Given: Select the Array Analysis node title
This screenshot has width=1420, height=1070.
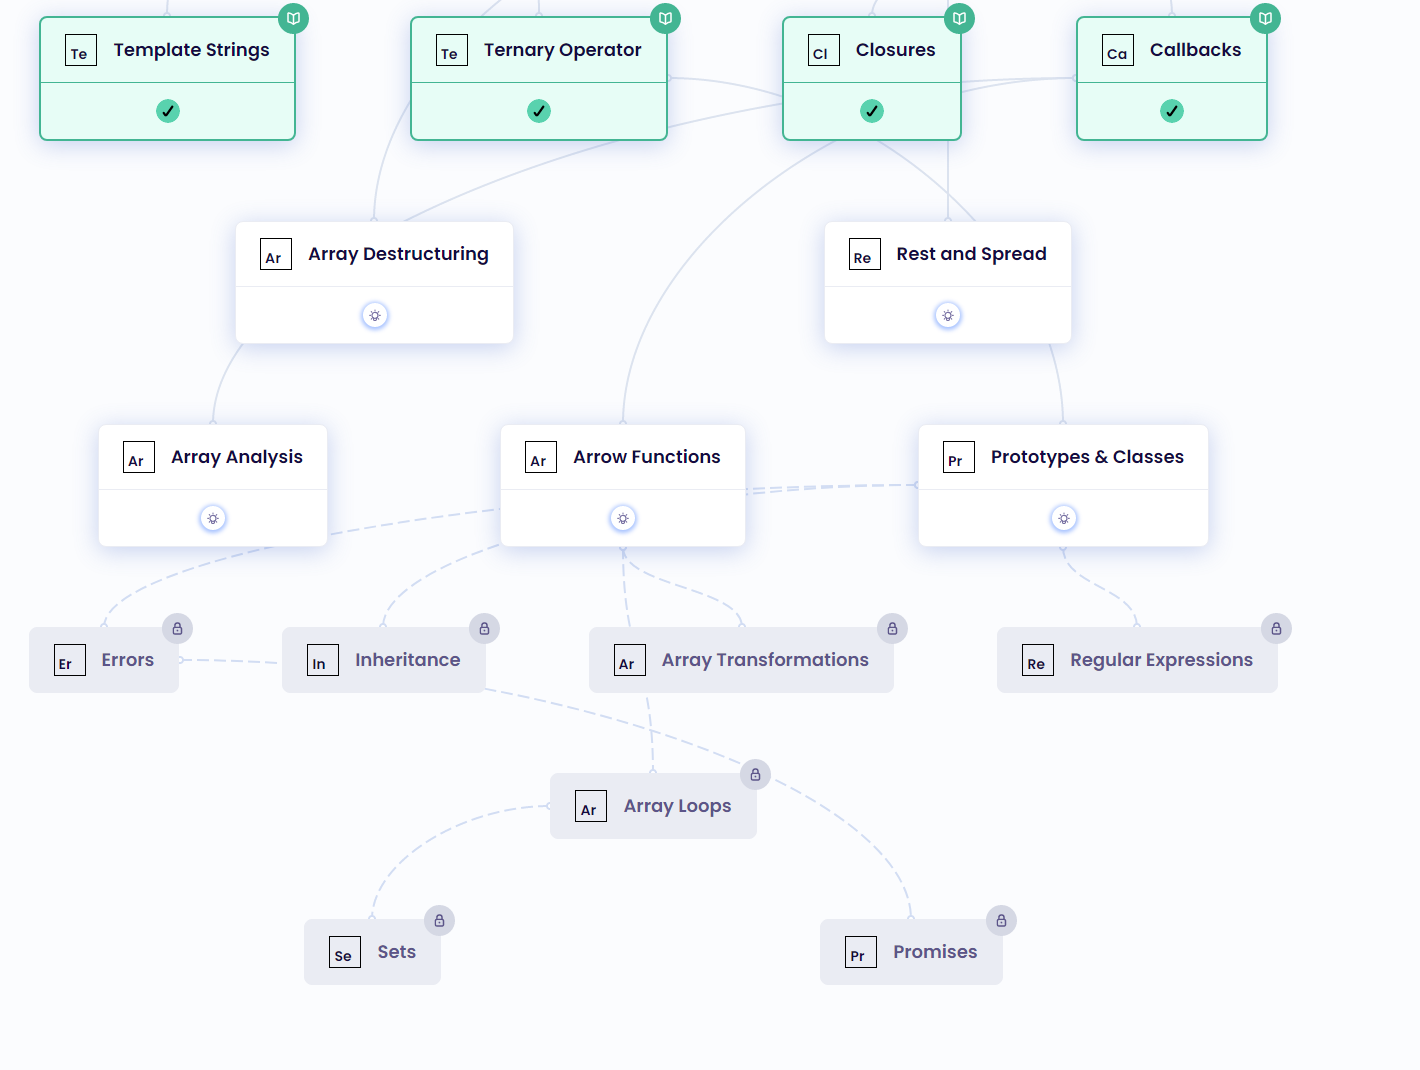Looking at the screenshot, I should (x=236, y=457).
